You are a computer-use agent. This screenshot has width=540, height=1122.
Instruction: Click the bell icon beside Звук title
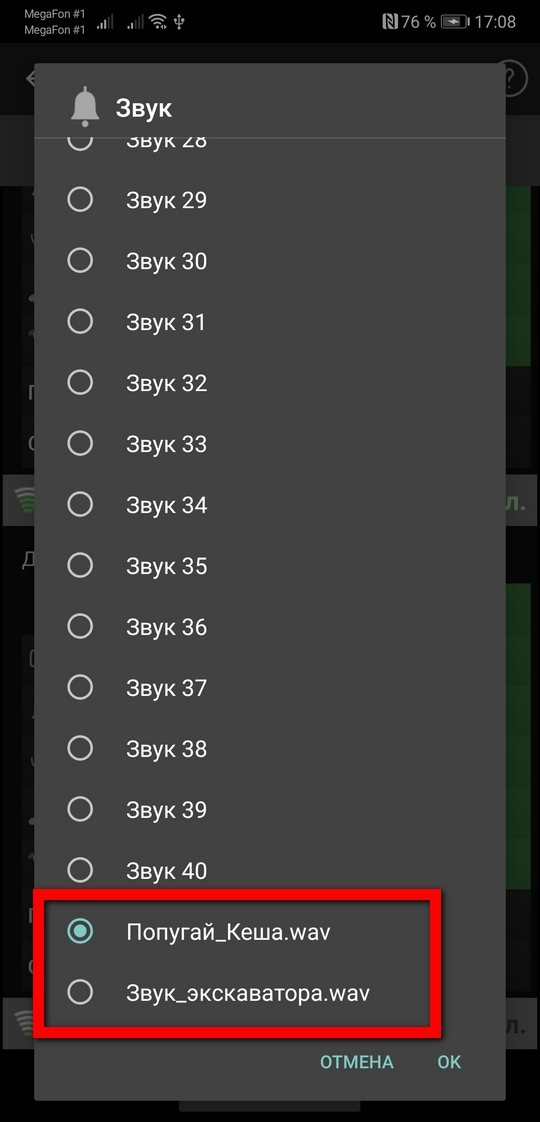[85, 105]
